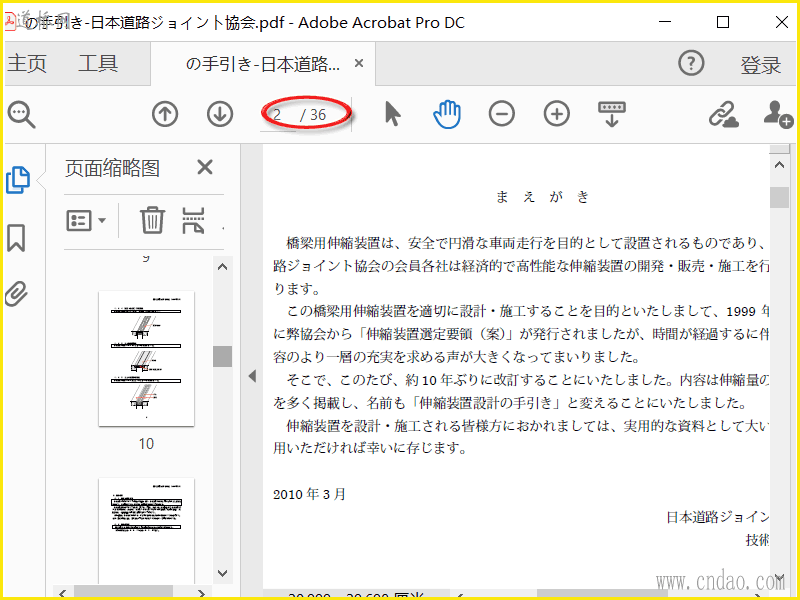Click the document vertical scrollbar handle
The image size is (800, 600).
click(x=779, y=197)
